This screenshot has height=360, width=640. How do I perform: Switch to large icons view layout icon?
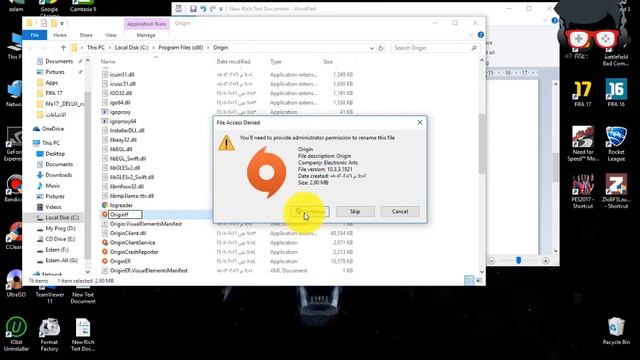tap(479, 280)
